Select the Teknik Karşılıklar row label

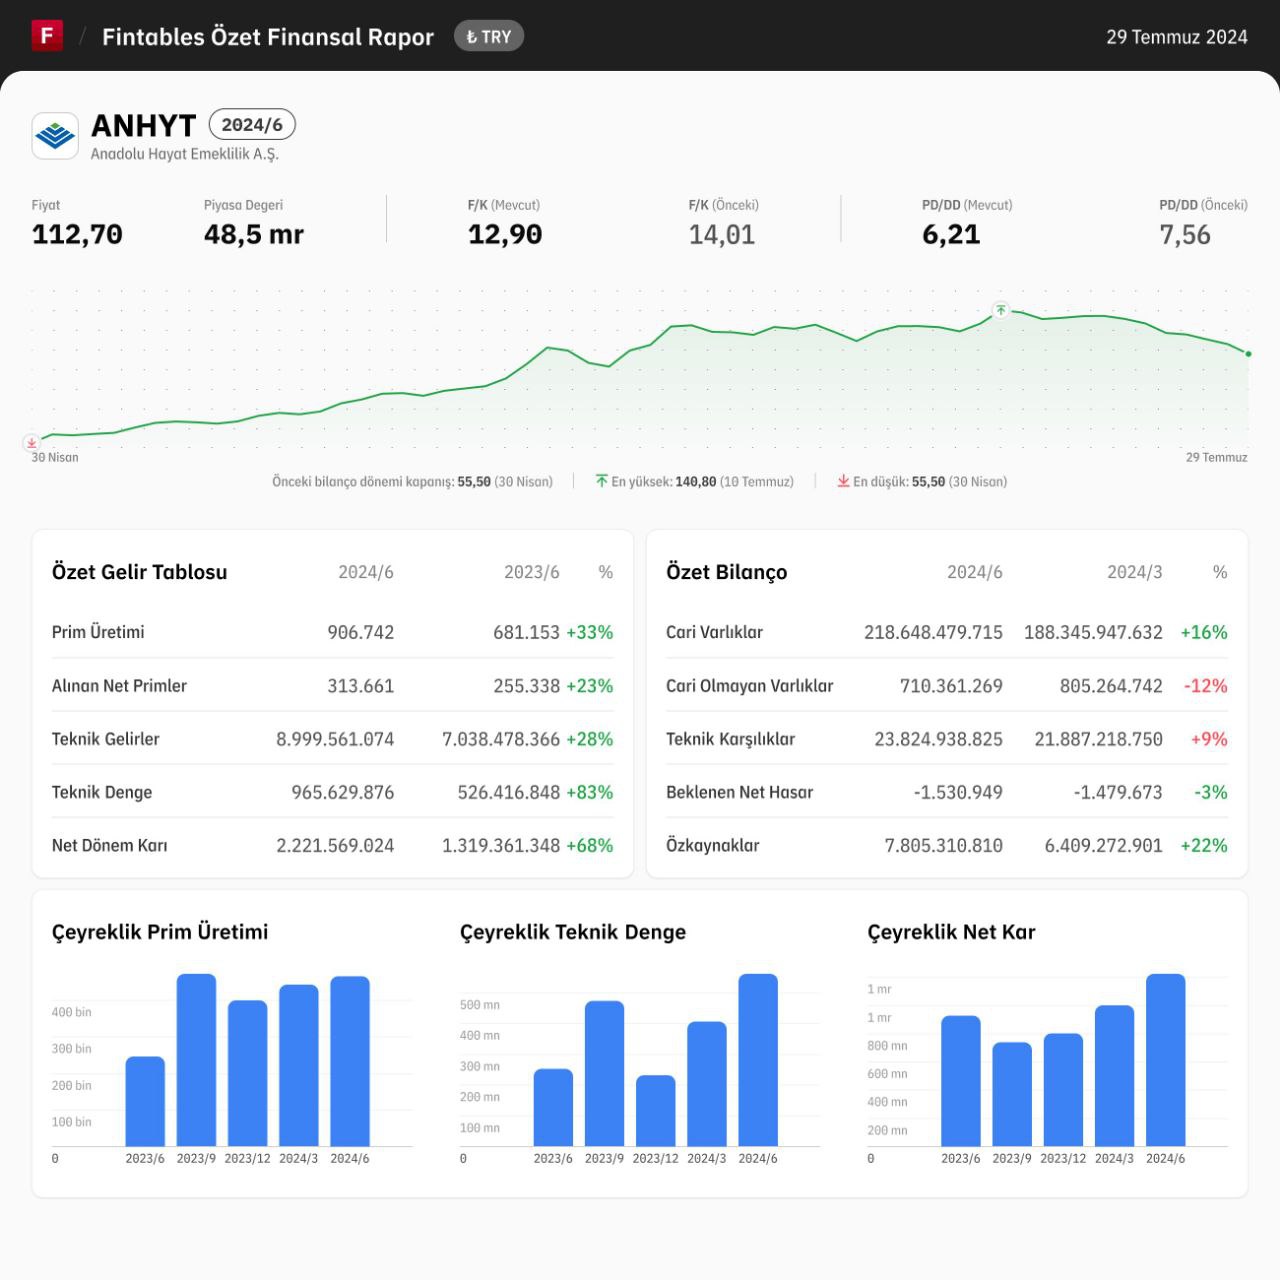tap(731, 739)
